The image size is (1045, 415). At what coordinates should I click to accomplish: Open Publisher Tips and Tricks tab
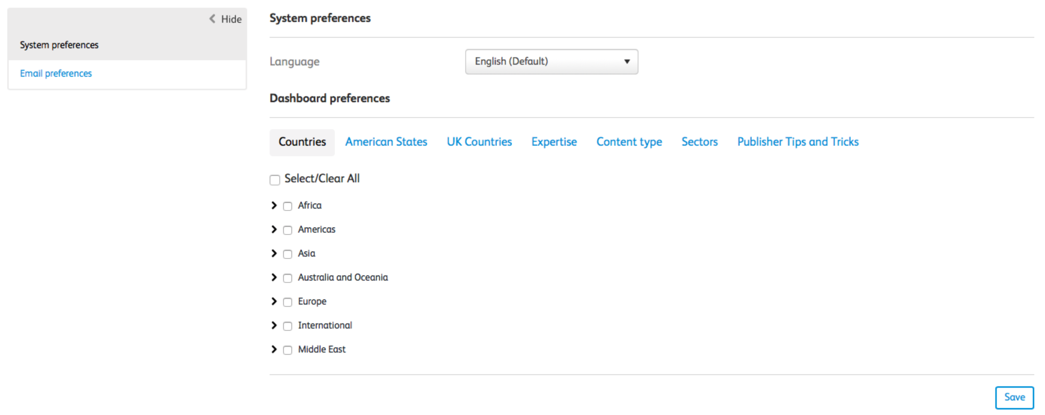coord(798,142)
